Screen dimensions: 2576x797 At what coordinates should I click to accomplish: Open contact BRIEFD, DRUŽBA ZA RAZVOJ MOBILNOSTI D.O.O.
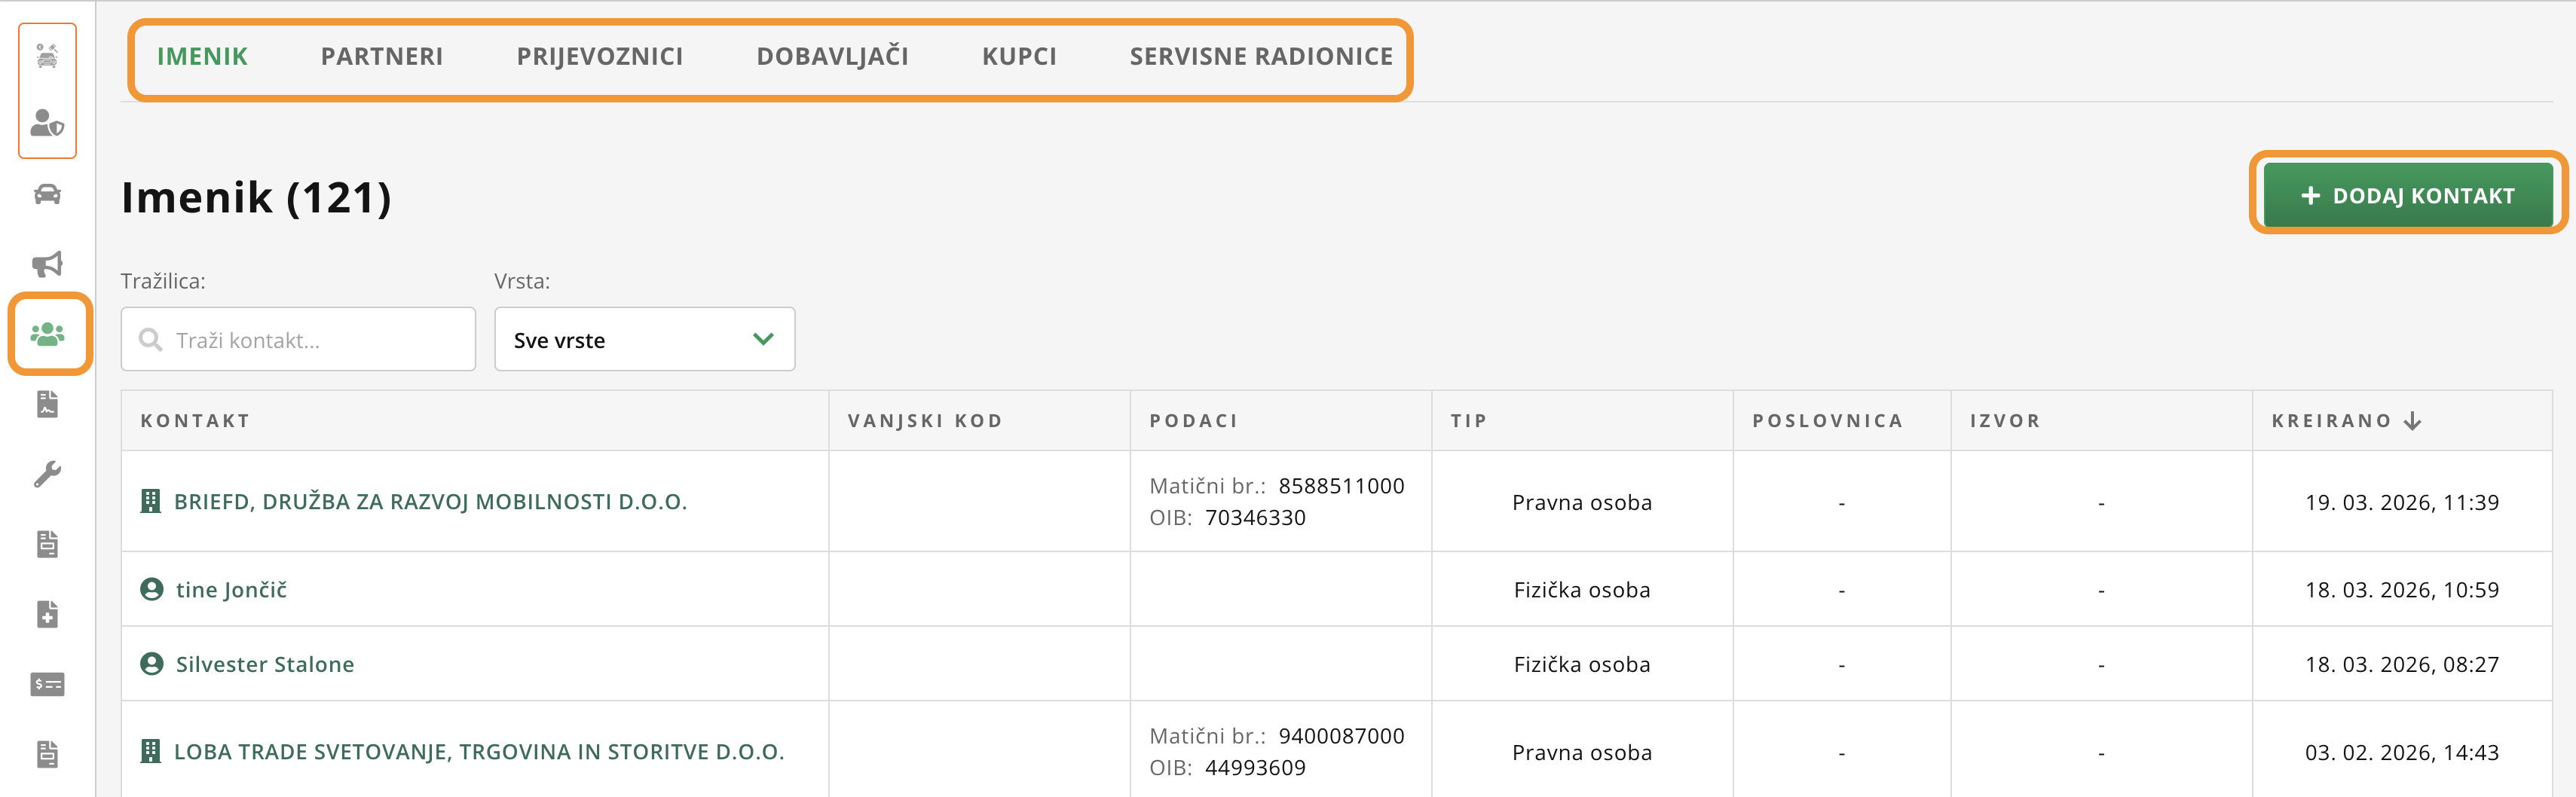pyautogui.click(x=430, y=502)
